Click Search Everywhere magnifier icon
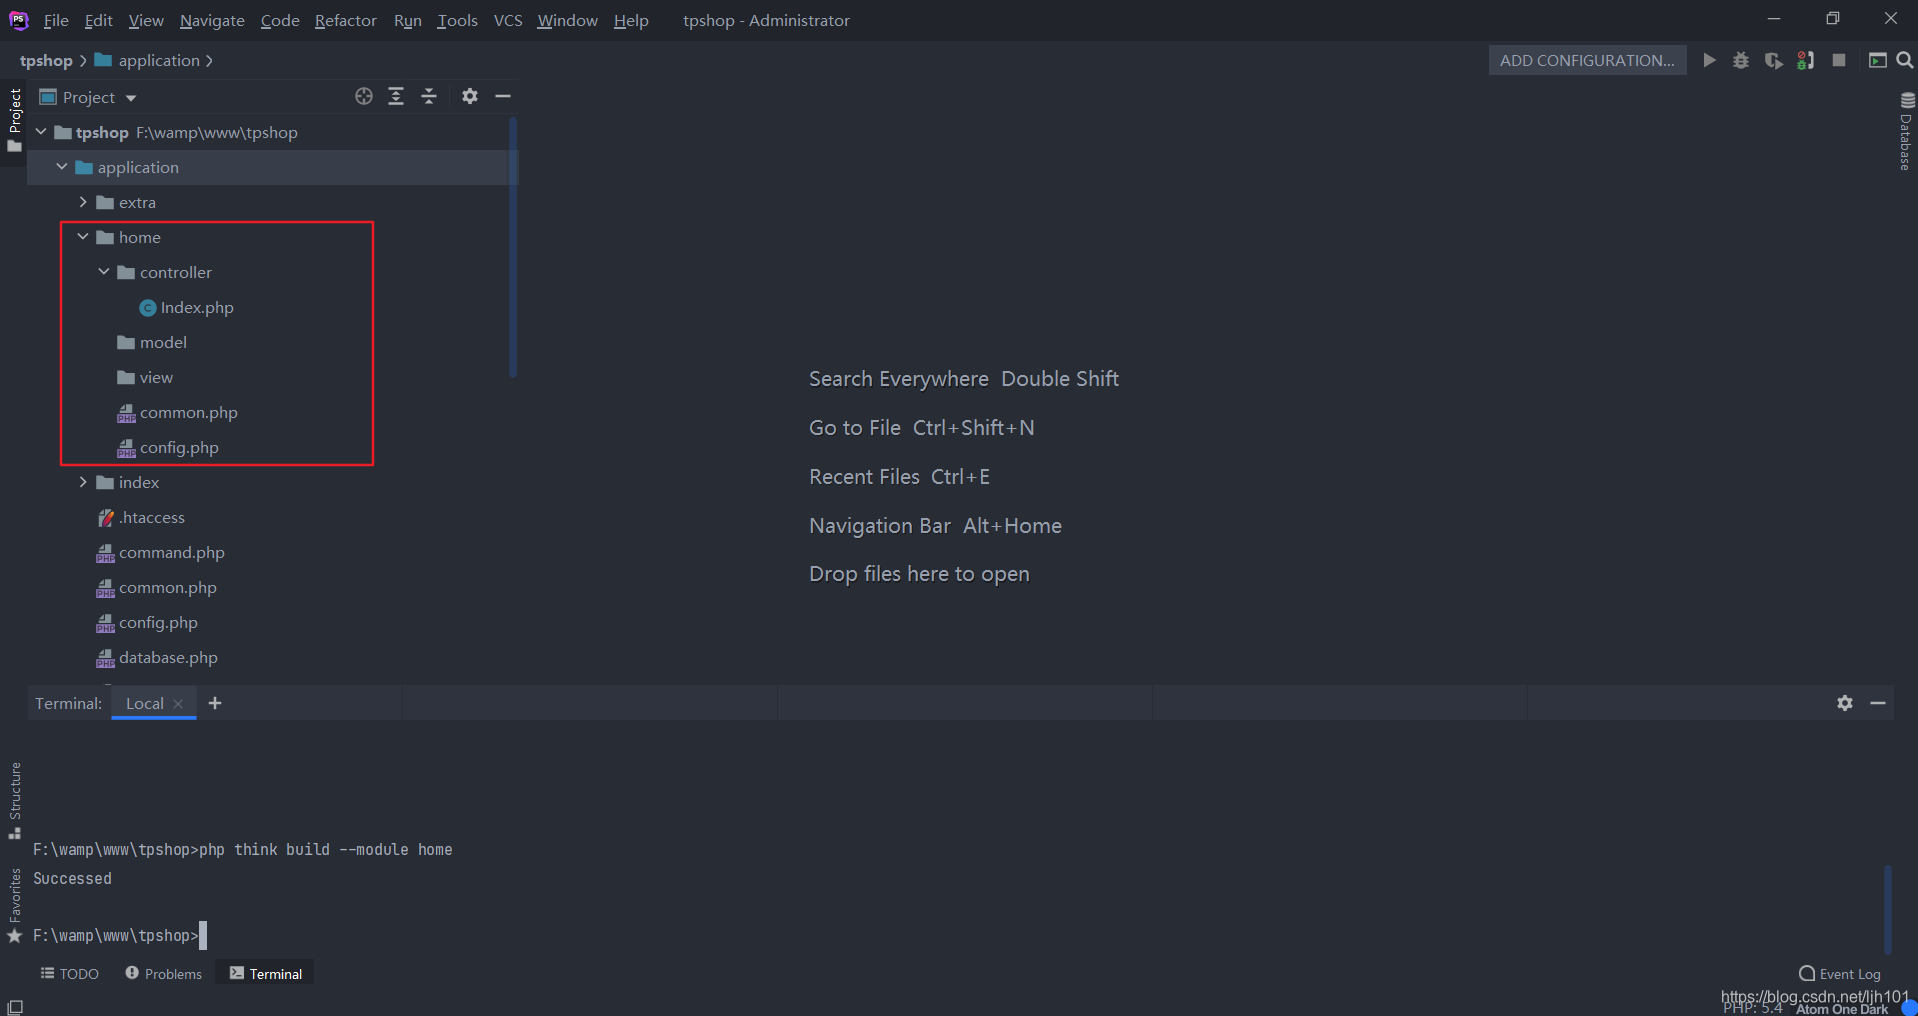The width and height of the screenshot is (1918, 1016). coord(1905,60)
